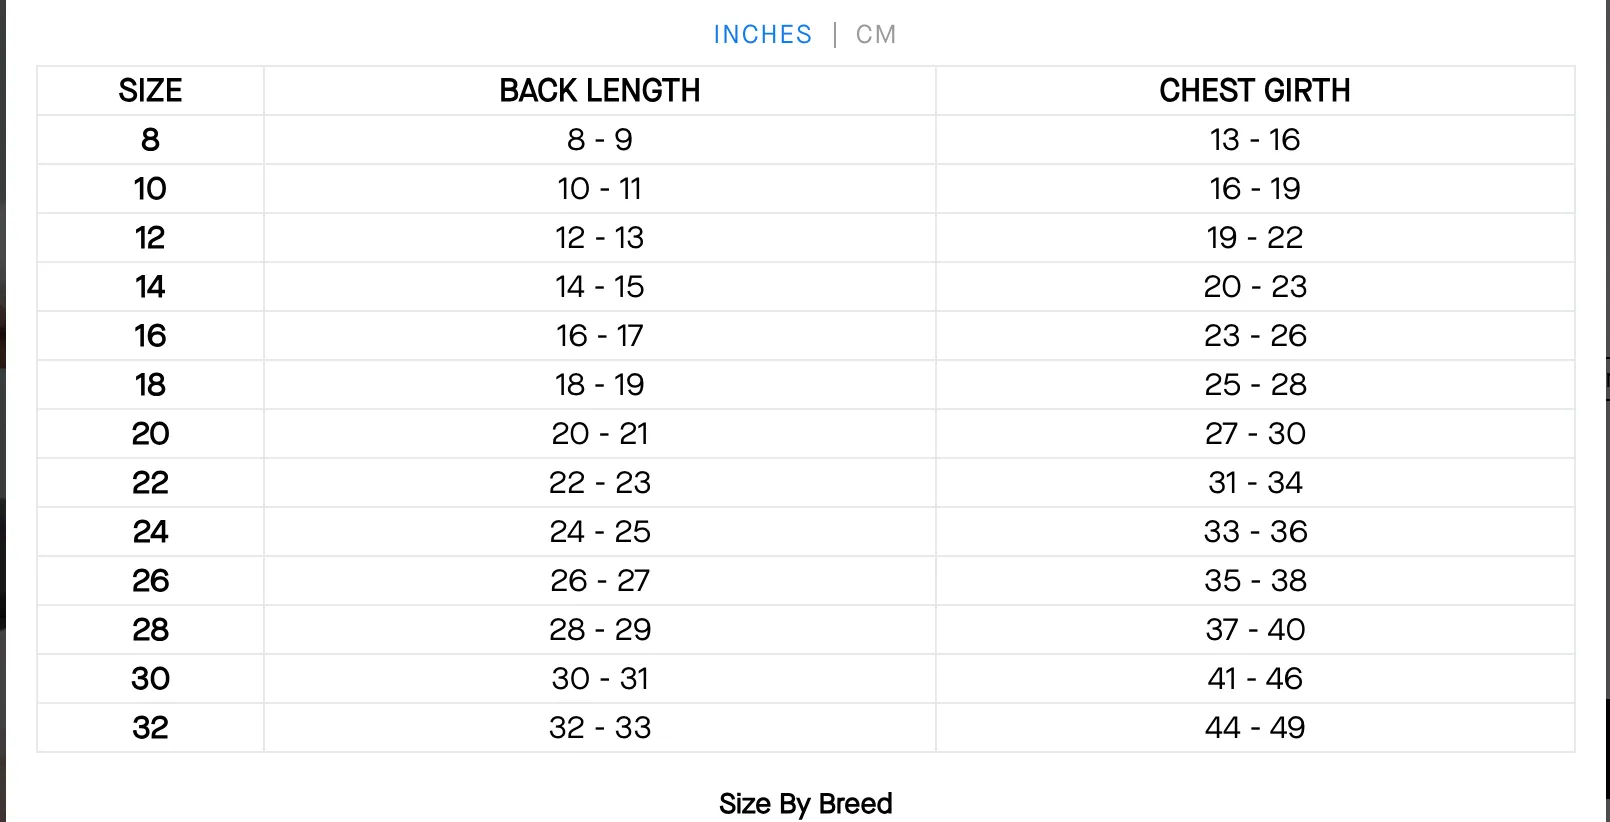The image size is (1610, 822).
Task: Click back length cell 30 - 31
Action: [x=600, y=679]
